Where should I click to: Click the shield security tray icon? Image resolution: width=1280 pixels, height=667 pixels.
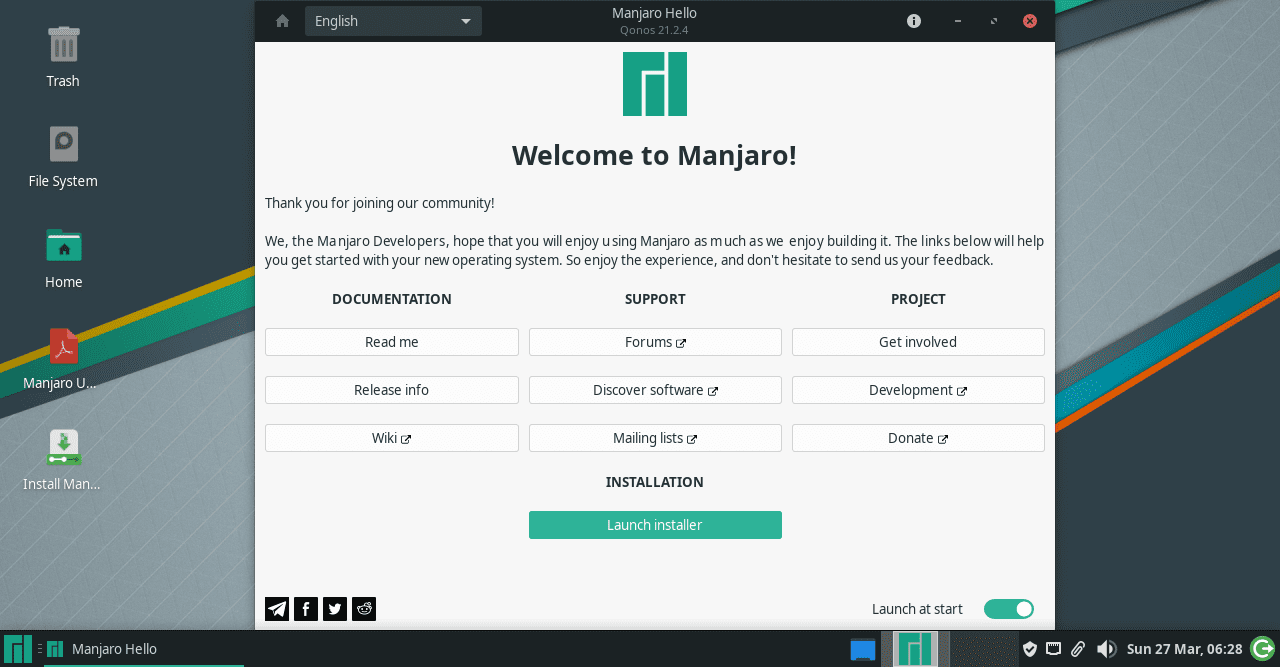click(1029, 649)
